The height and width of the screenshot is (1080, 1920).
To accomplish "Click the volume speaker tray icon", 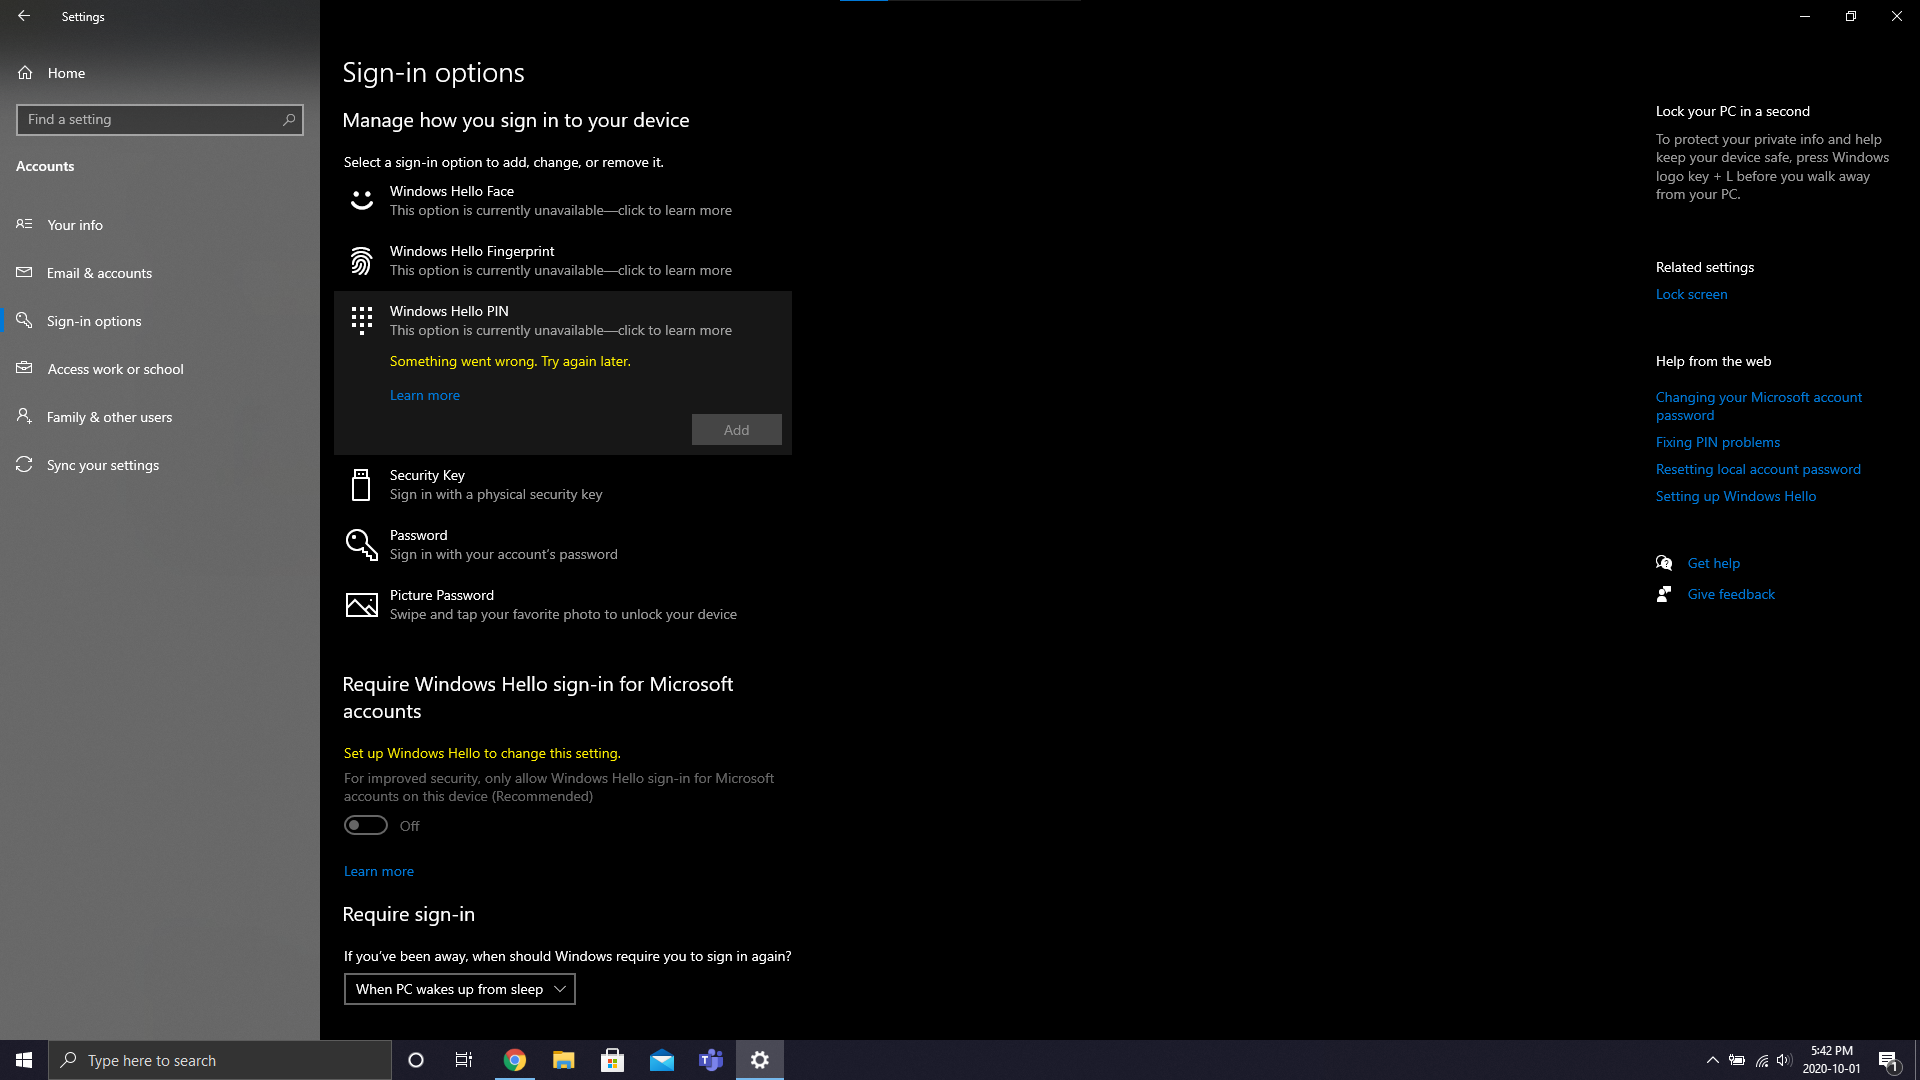I will point(1785,1060).
